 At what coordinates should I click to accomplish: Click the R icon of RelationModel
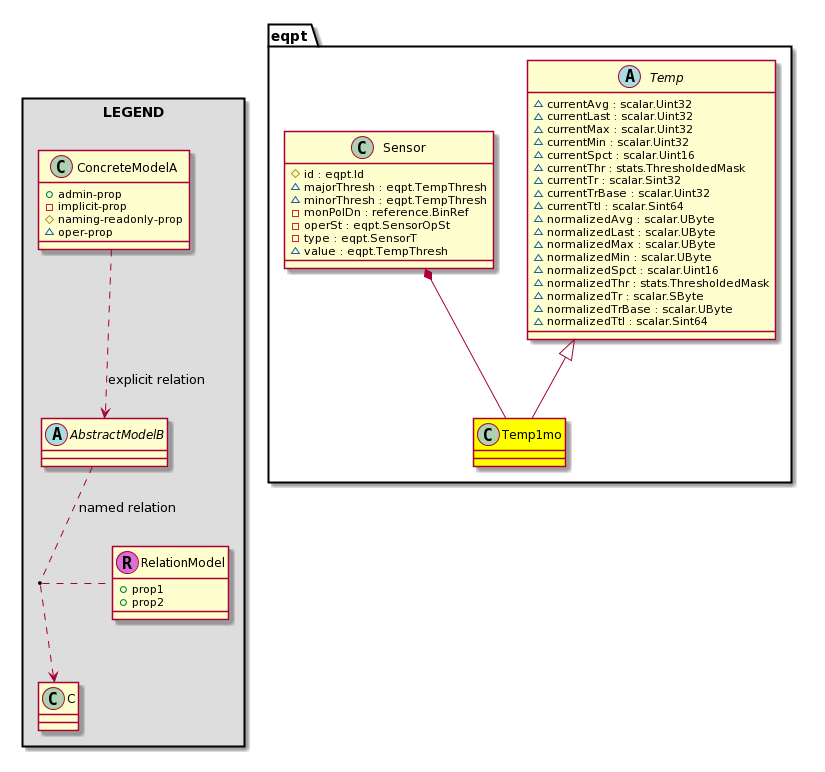[x=127, y=562]
